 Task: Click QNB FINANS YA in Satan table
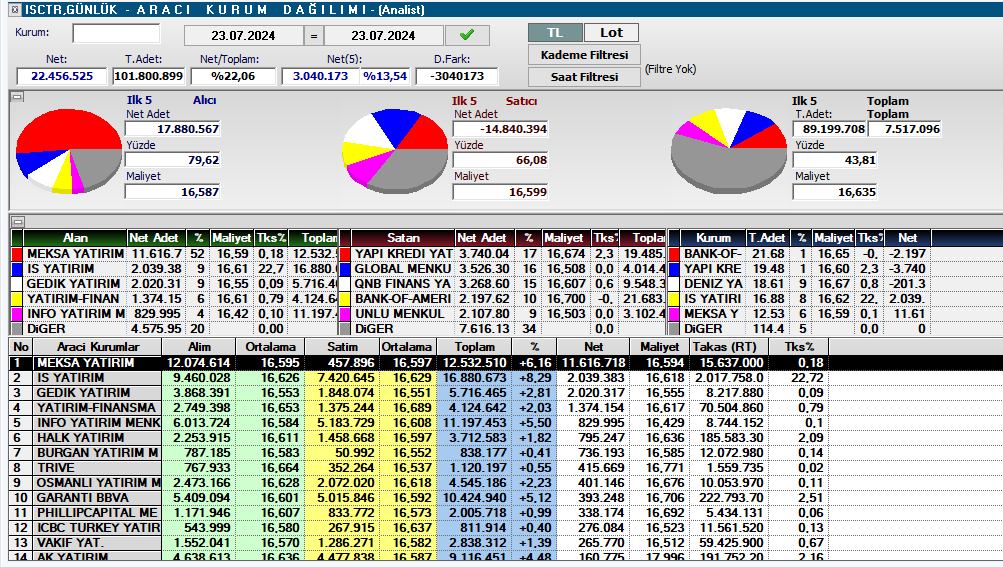click(x=402, y=284)
